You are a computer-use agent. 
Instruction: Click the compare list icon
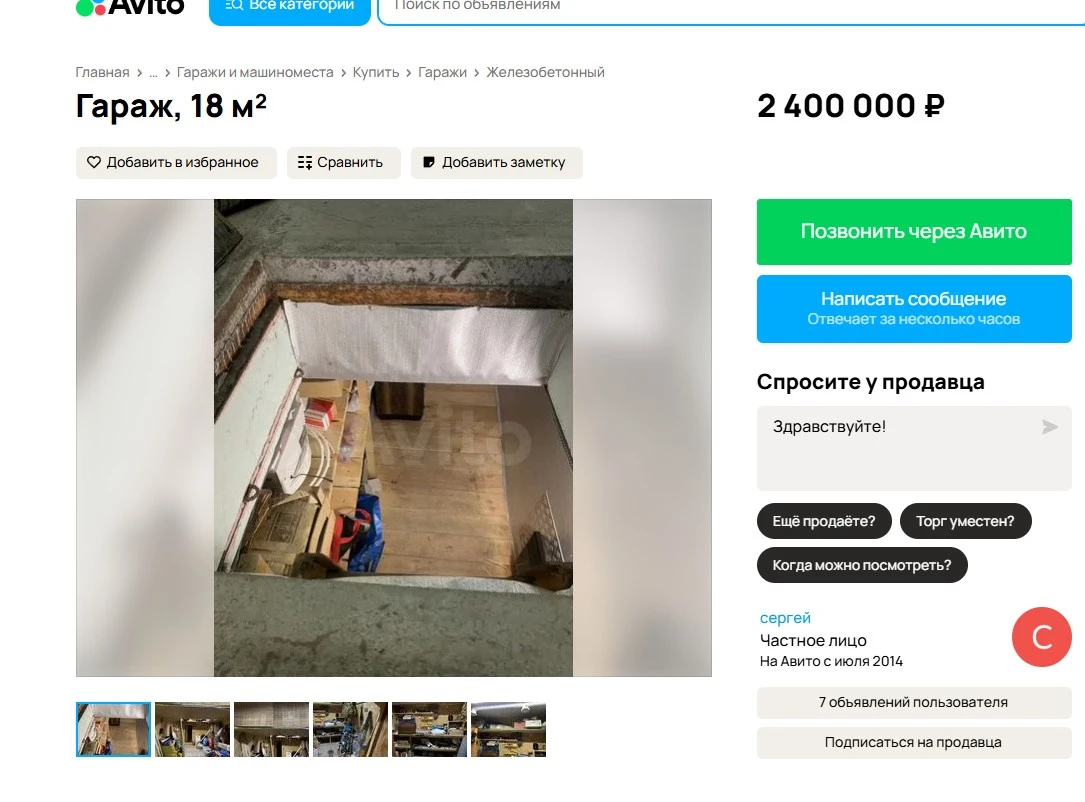(304, 162)
